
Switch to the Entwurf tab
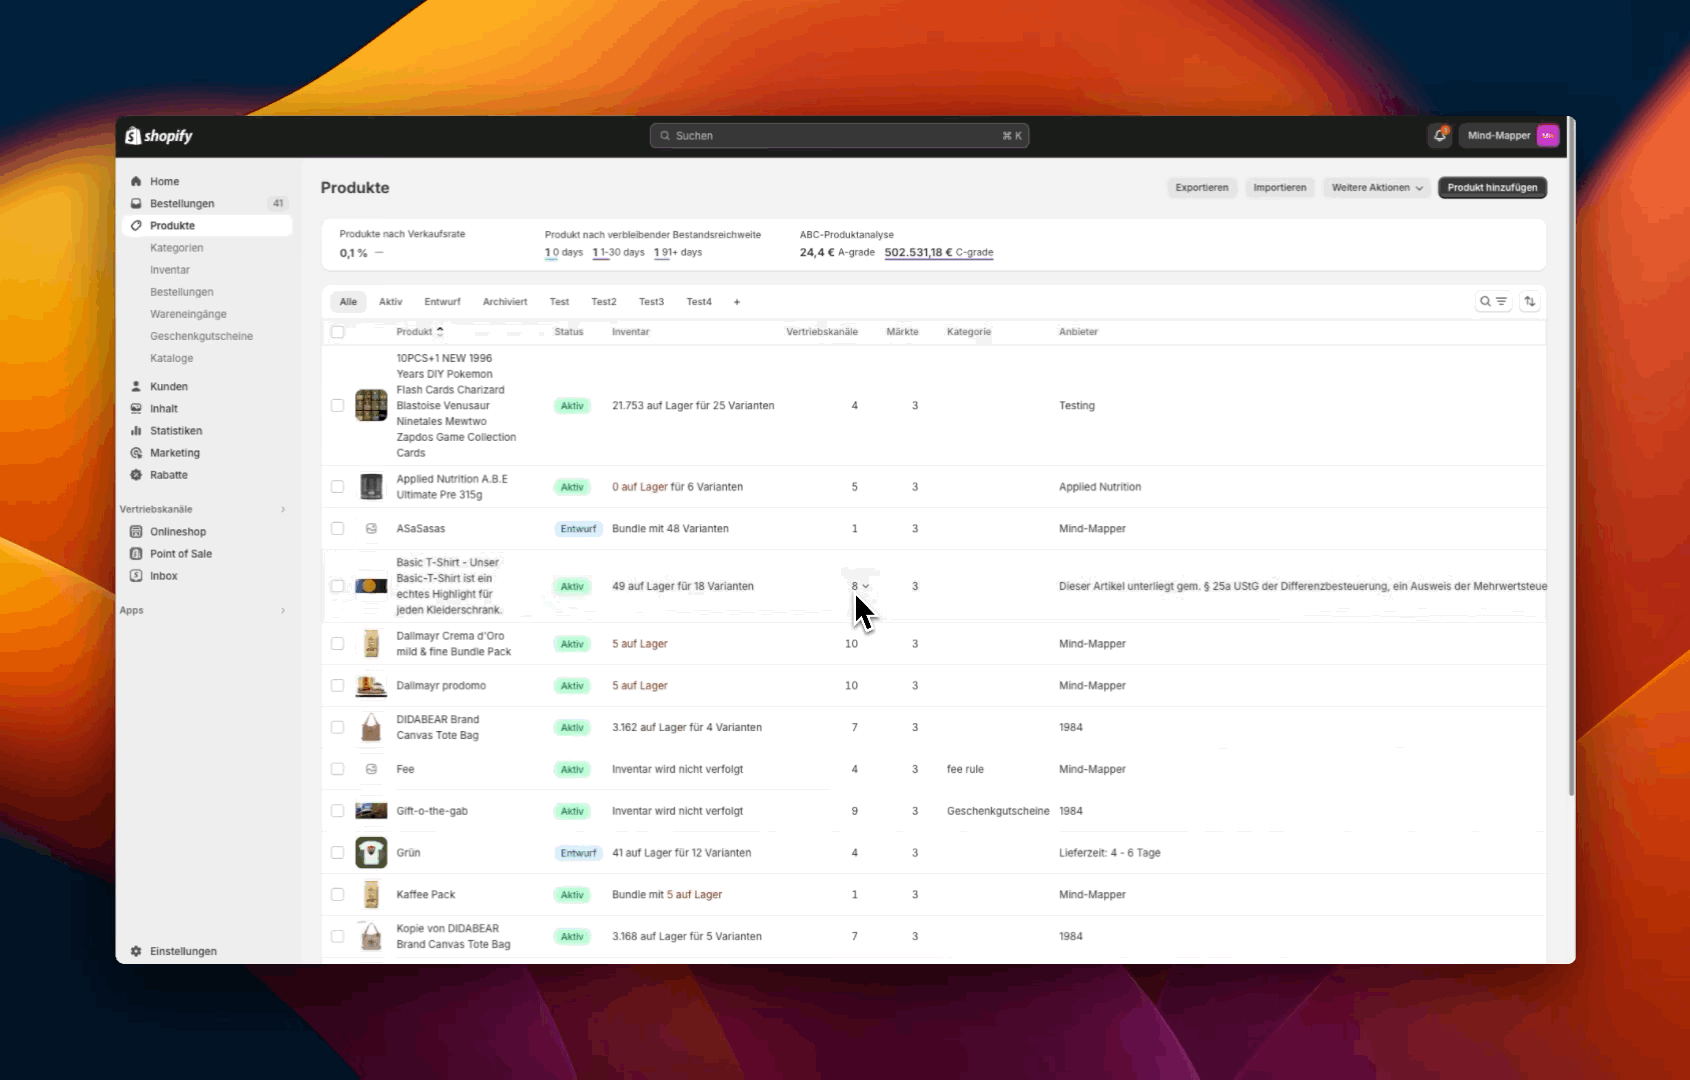tap(442, 301)
